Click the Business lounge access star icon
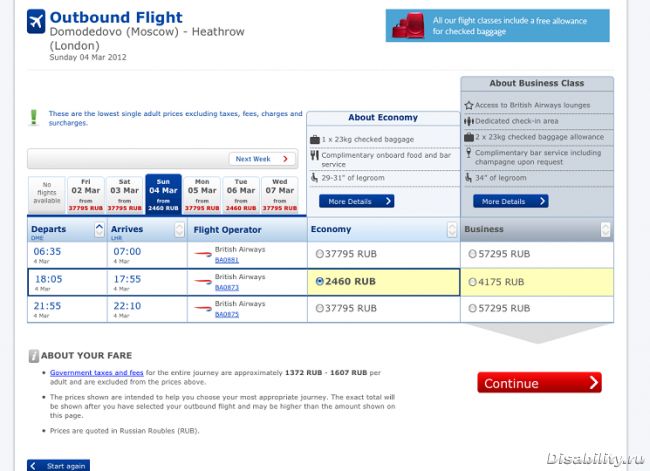The width and height of the screenshot is (650, 471). (469, 105)
